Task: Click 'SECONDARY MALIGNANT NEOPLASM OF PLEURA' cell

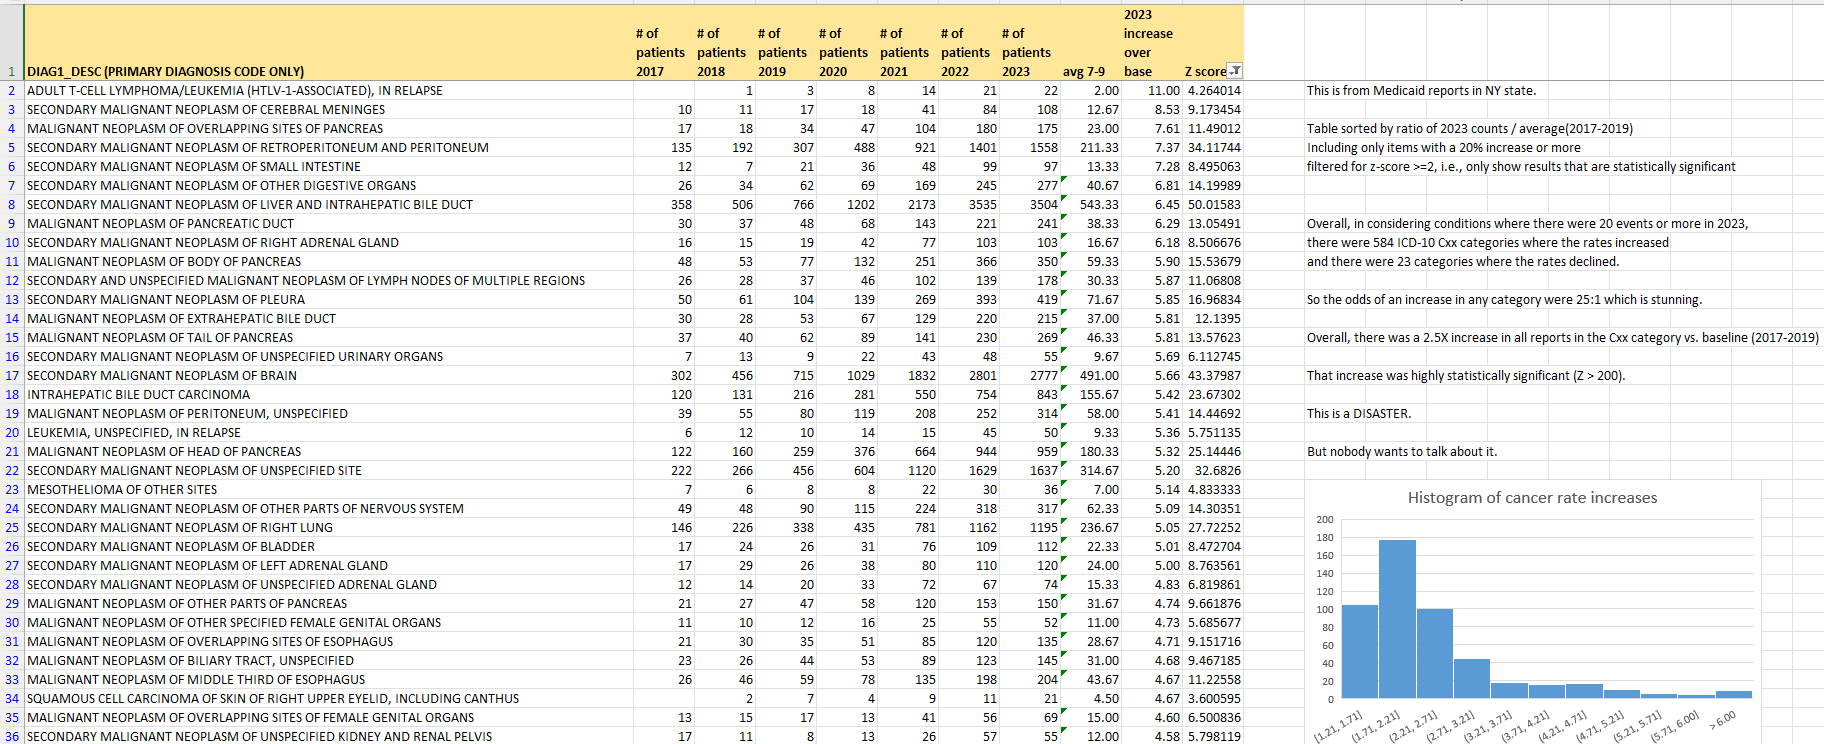Action: pos(328,300)
